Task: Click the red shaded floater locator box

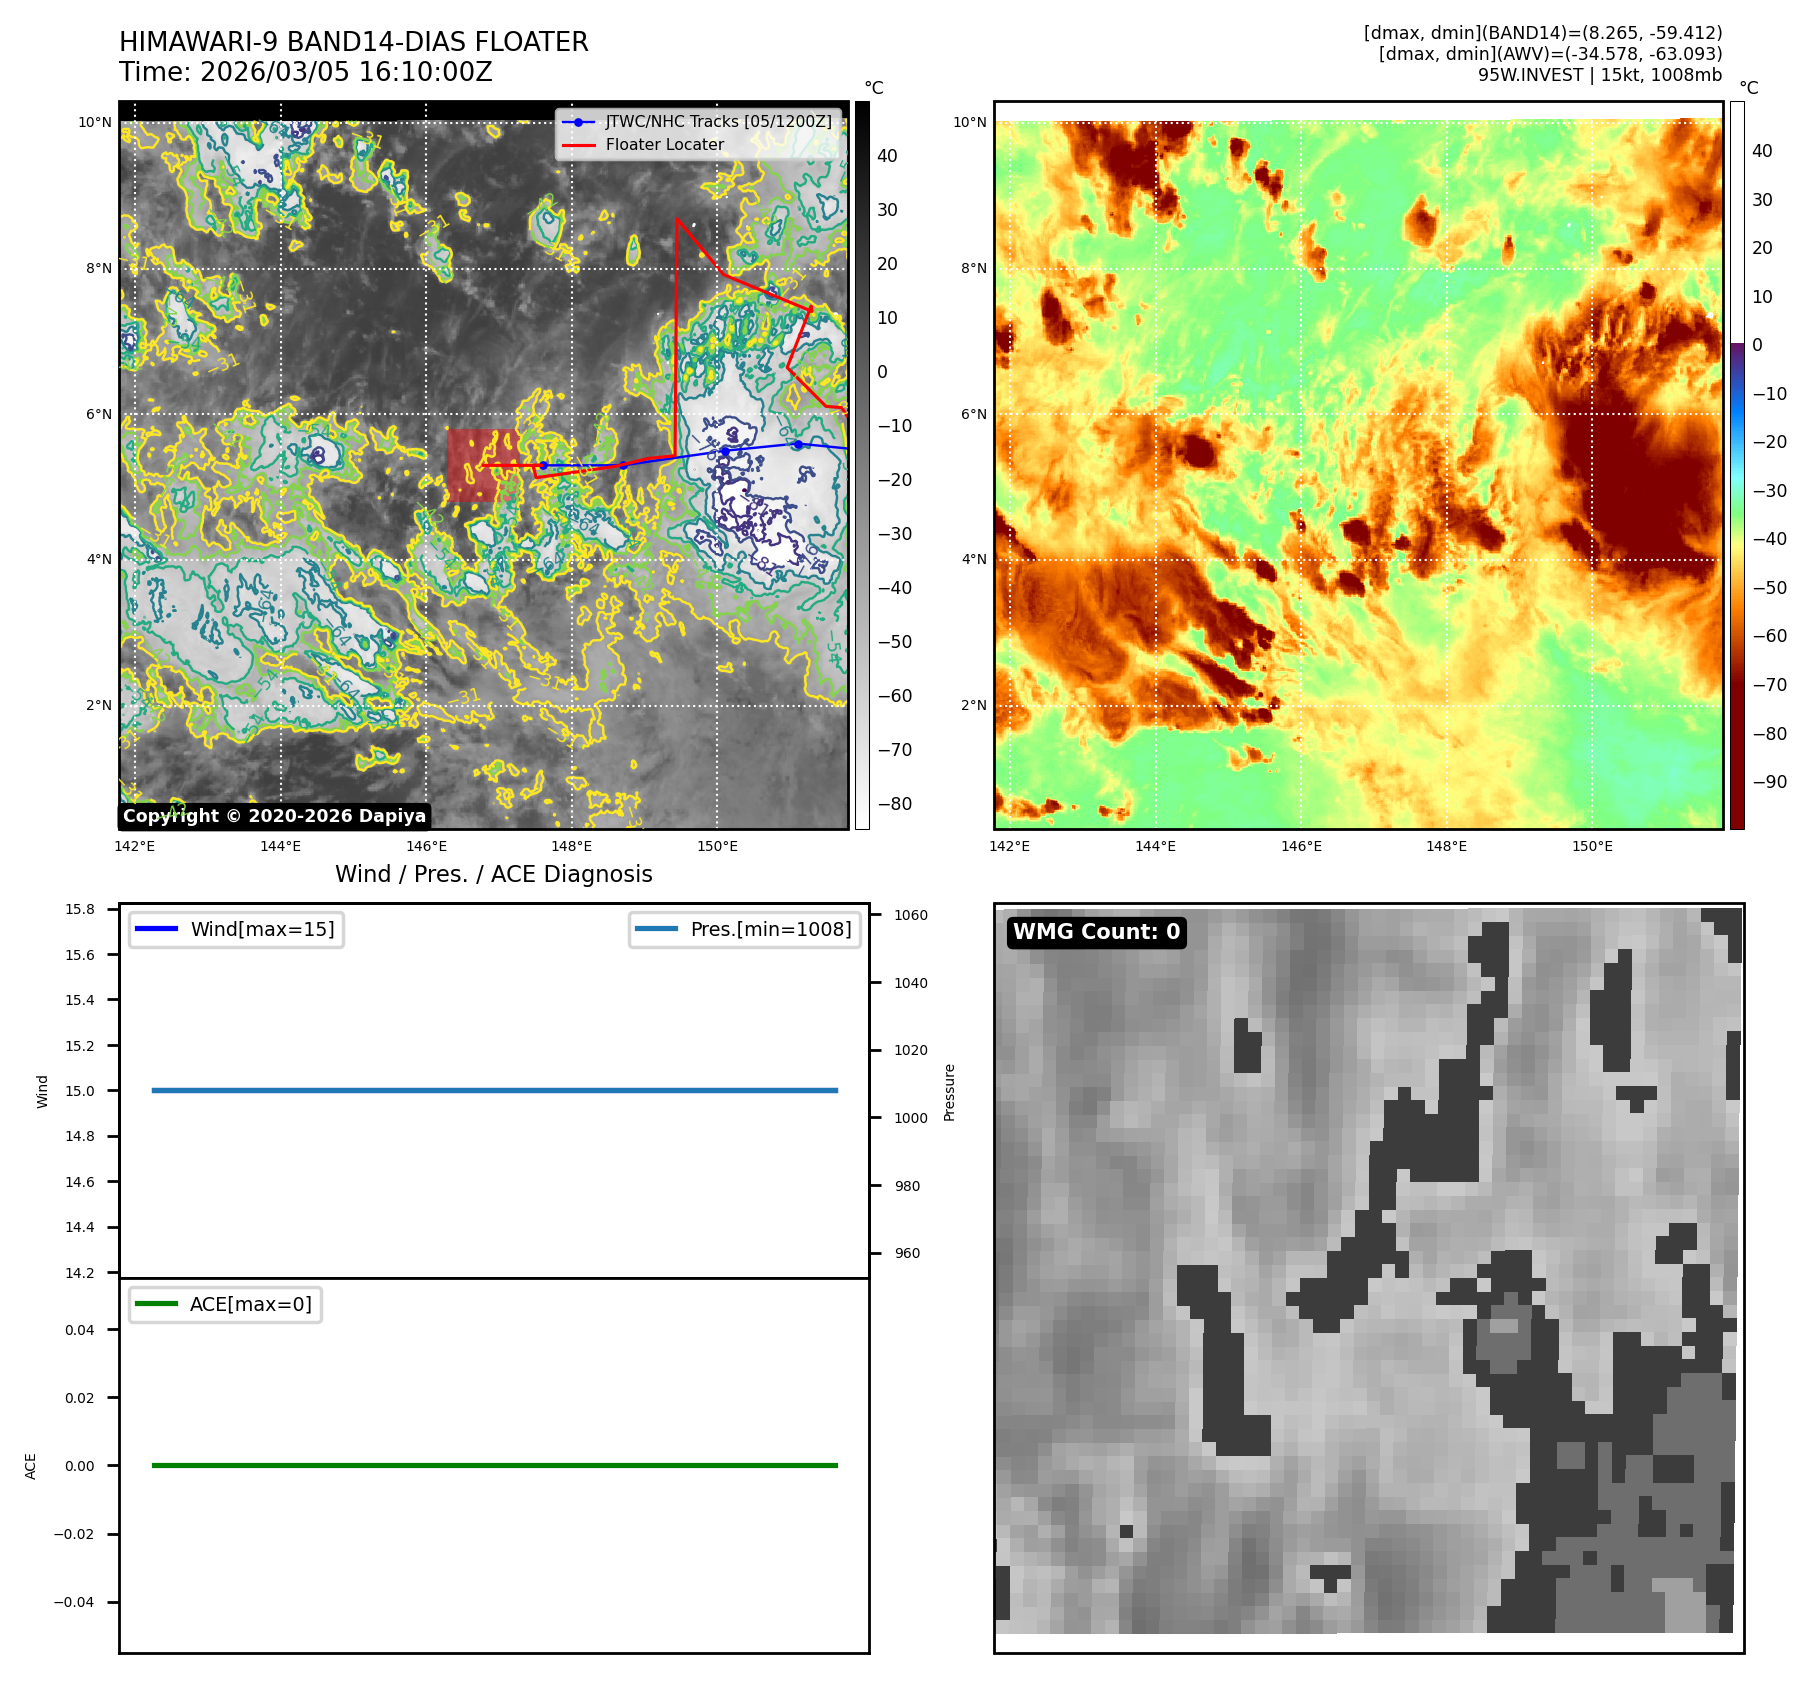Action: [x=480, y=465]
